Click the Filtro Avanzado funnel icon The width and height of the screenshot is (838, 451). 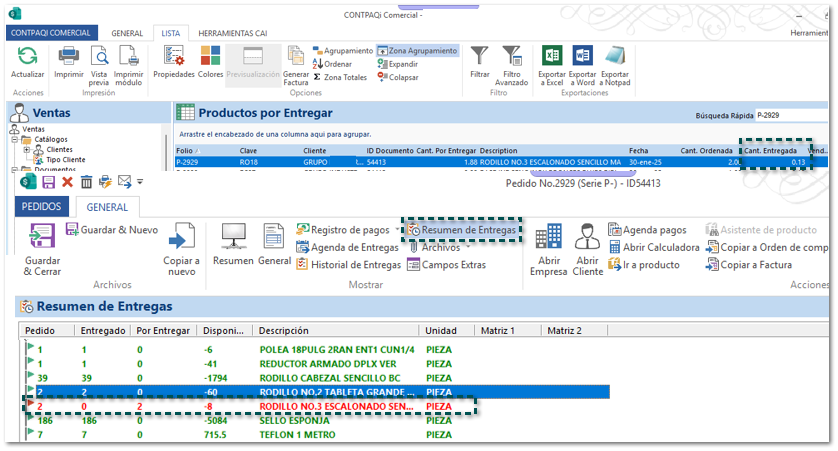pyautogui.click(x=512, y=57)
